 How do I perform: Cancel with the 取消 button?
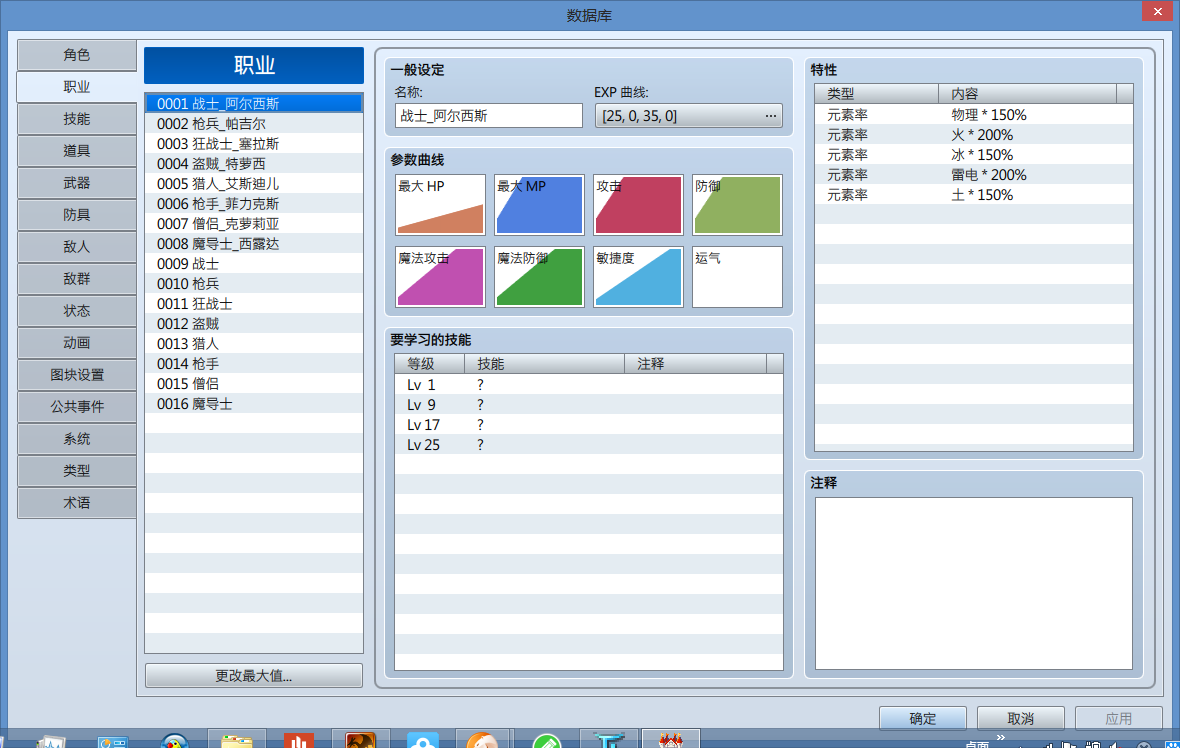pos(1020,719)
